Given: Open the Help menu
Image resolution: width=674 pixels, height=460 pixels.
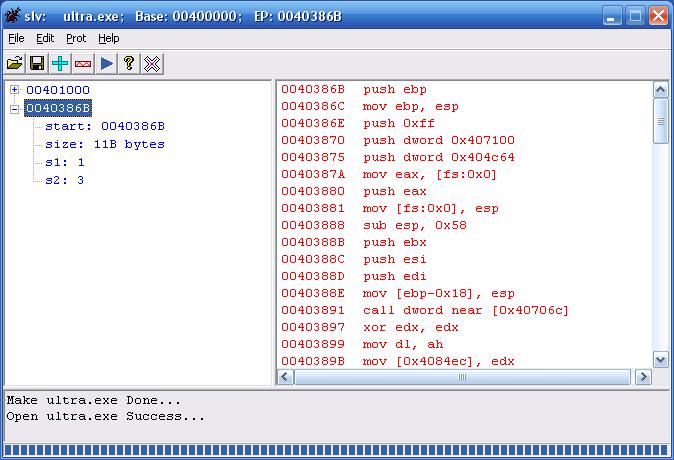Looking at the screenshot, I should 109,38.
